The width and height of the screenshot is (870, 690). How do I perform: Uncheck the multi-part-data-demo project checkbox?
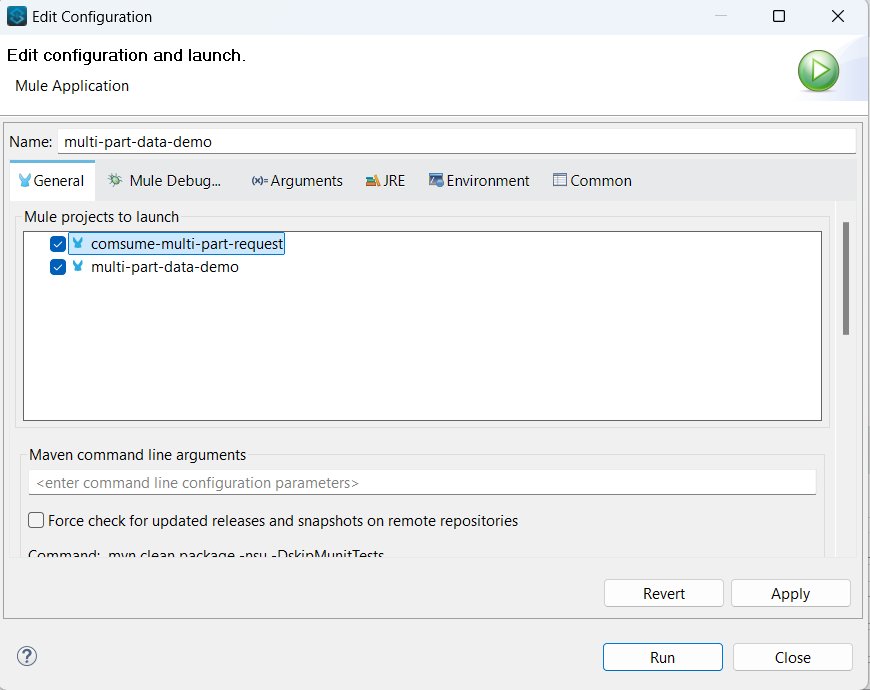click(x=58, y=267)
